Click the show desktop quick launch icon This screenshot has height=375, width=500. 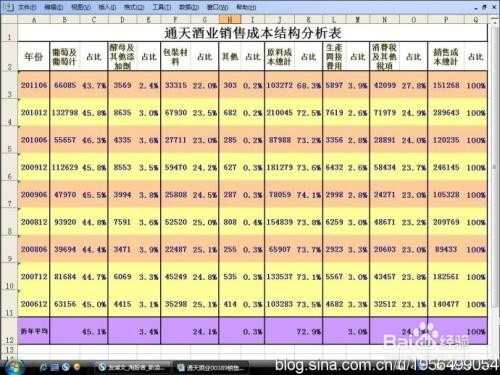coord(55,367)
